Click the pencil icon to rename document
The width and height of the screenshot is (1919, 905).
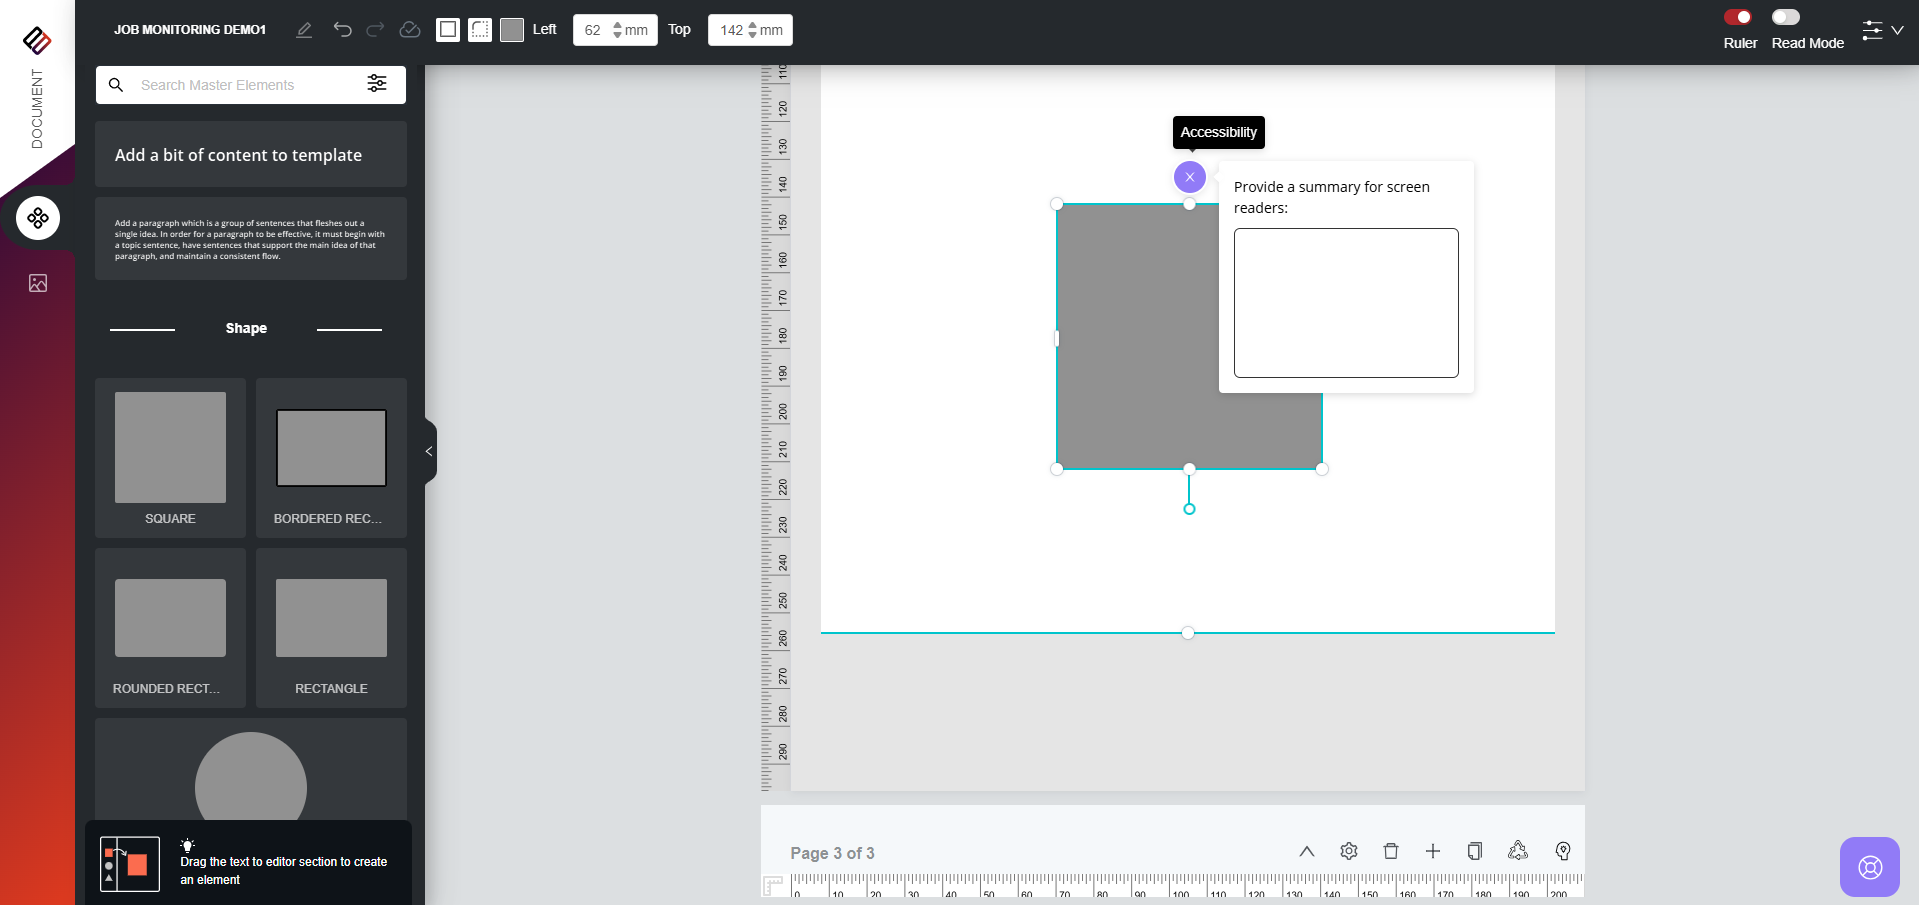pyautogui.click(x=304, y=30)
